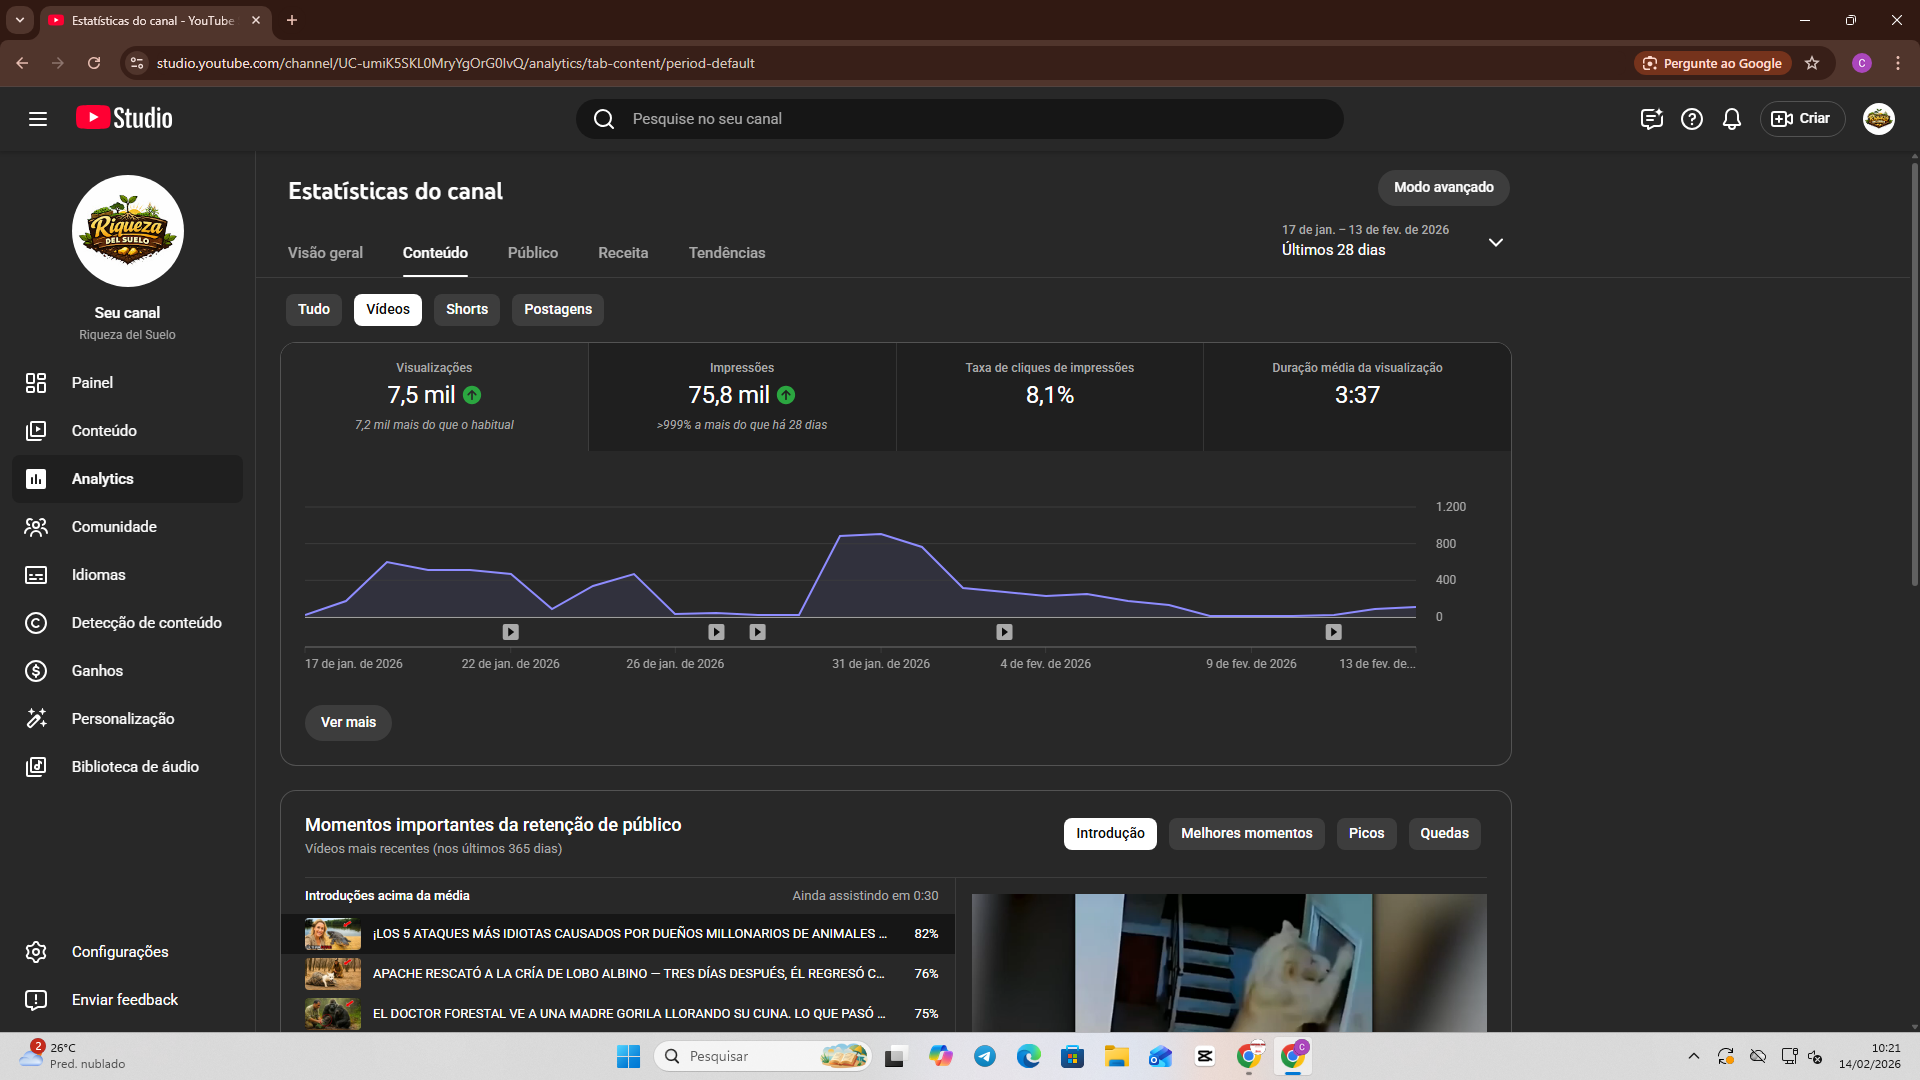This screenshot has height=1080, width=1920.
Task: Click the notifications bell icon
Action: click(1731, 119)
